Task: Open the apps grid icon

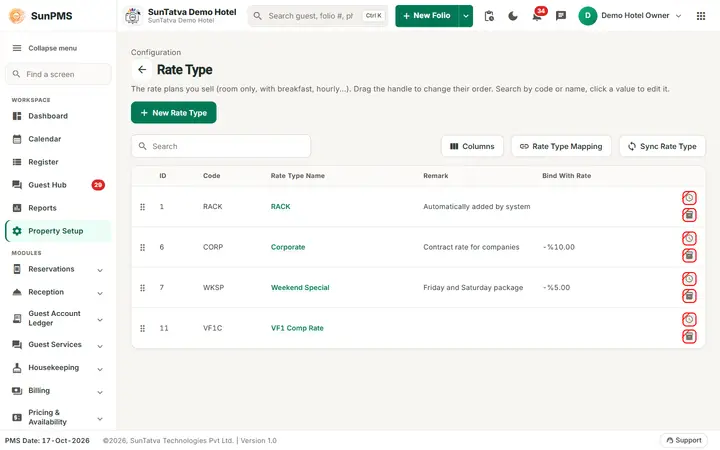Action: [x=701, y=16]
